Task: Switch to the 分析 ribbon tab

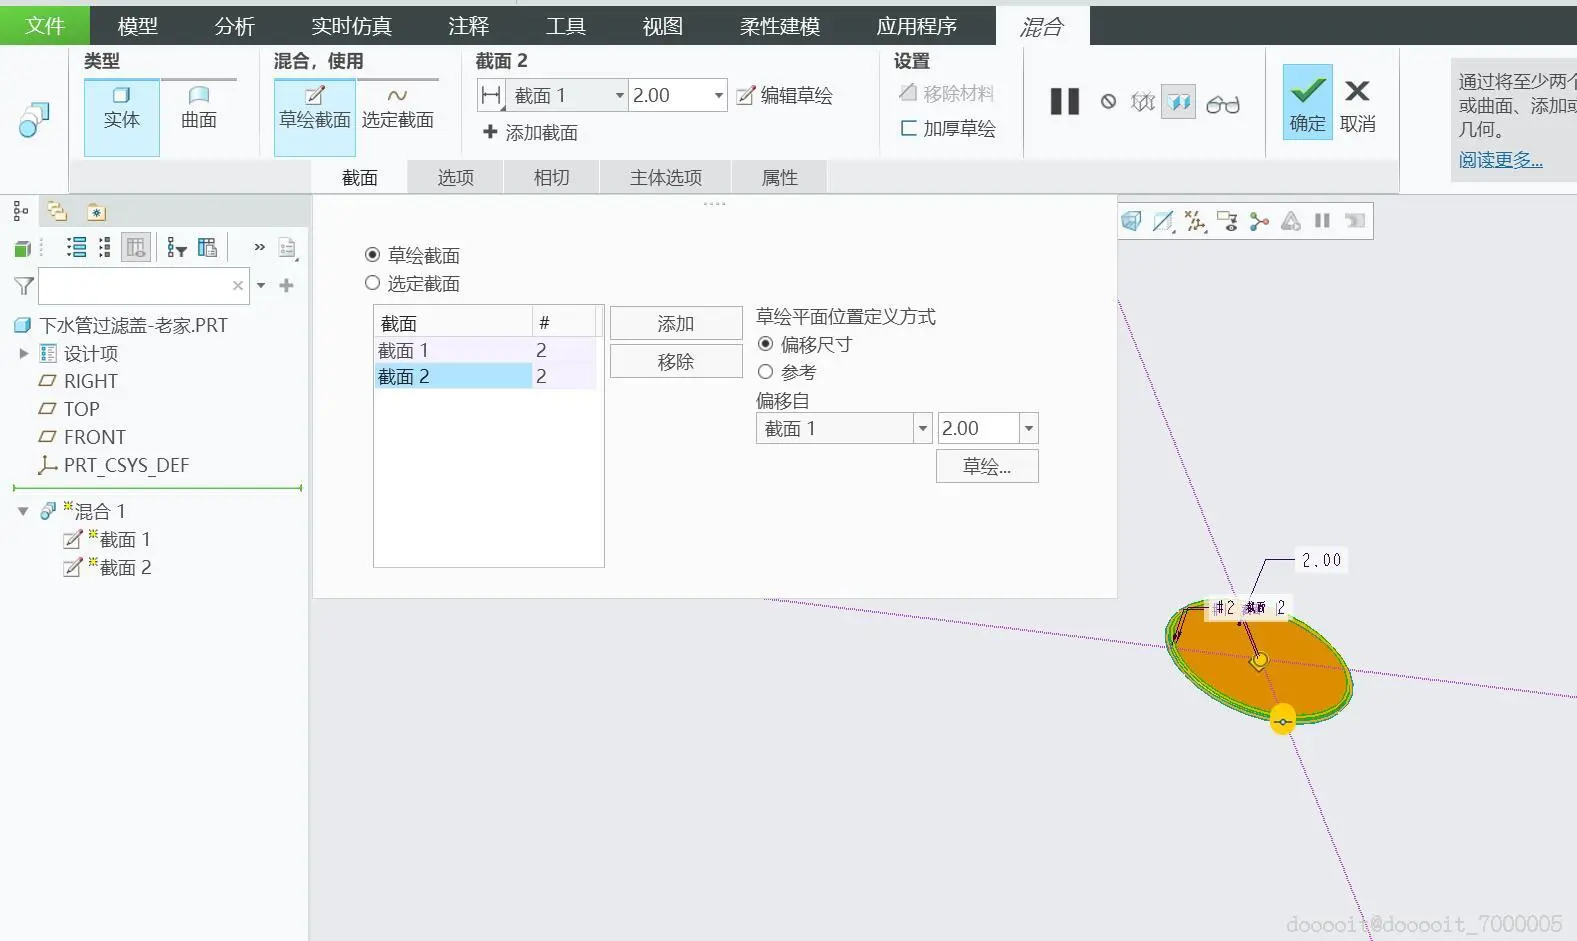Action: point(235,26)
